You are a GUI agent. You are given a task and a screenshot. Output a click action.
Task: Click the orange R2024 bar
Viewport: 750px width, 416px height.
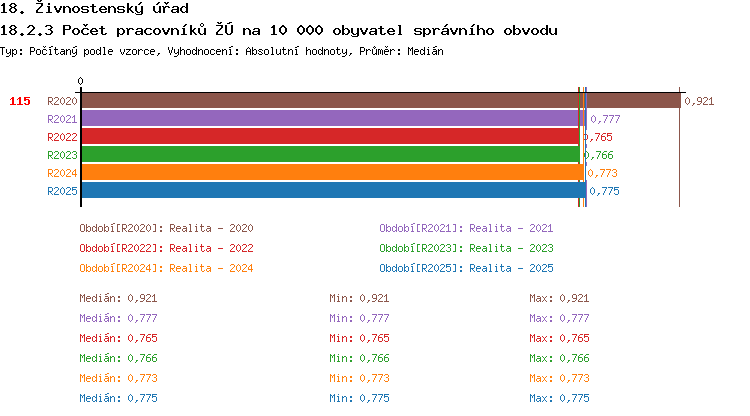coord(333,173)
